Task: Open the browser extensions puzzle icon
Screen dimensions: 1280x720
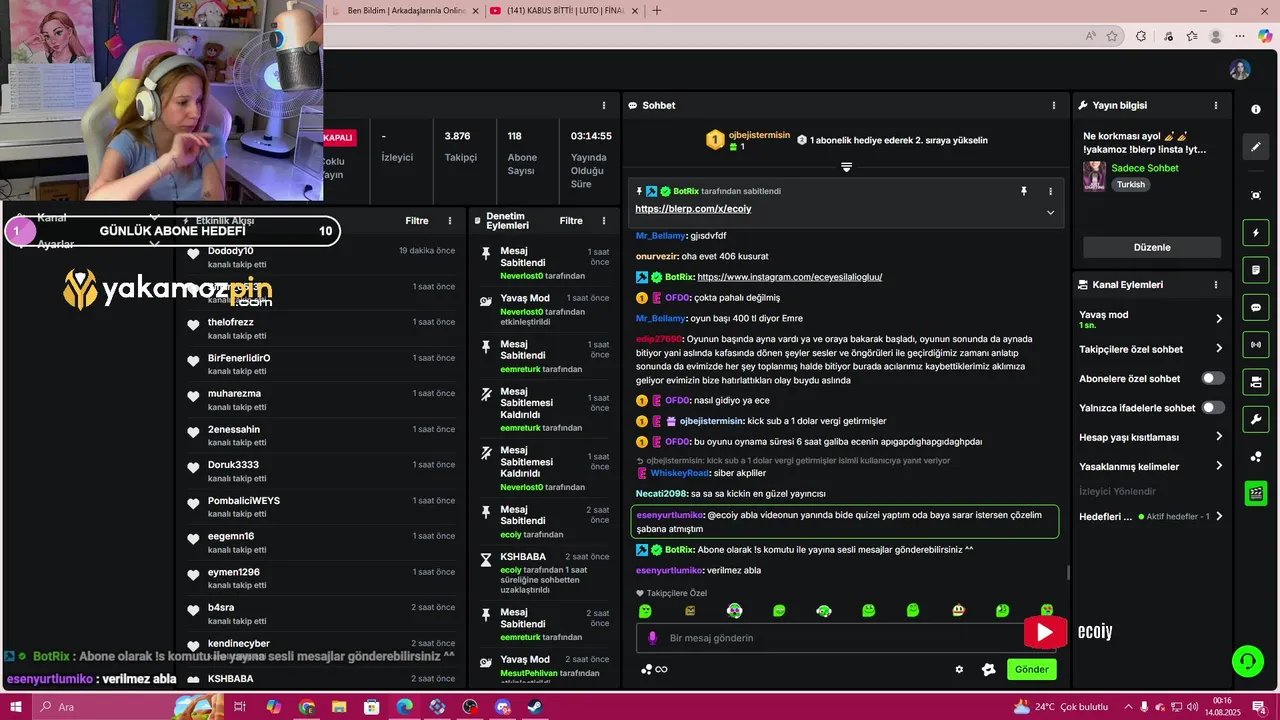Action: click(x=1141, y=36)
